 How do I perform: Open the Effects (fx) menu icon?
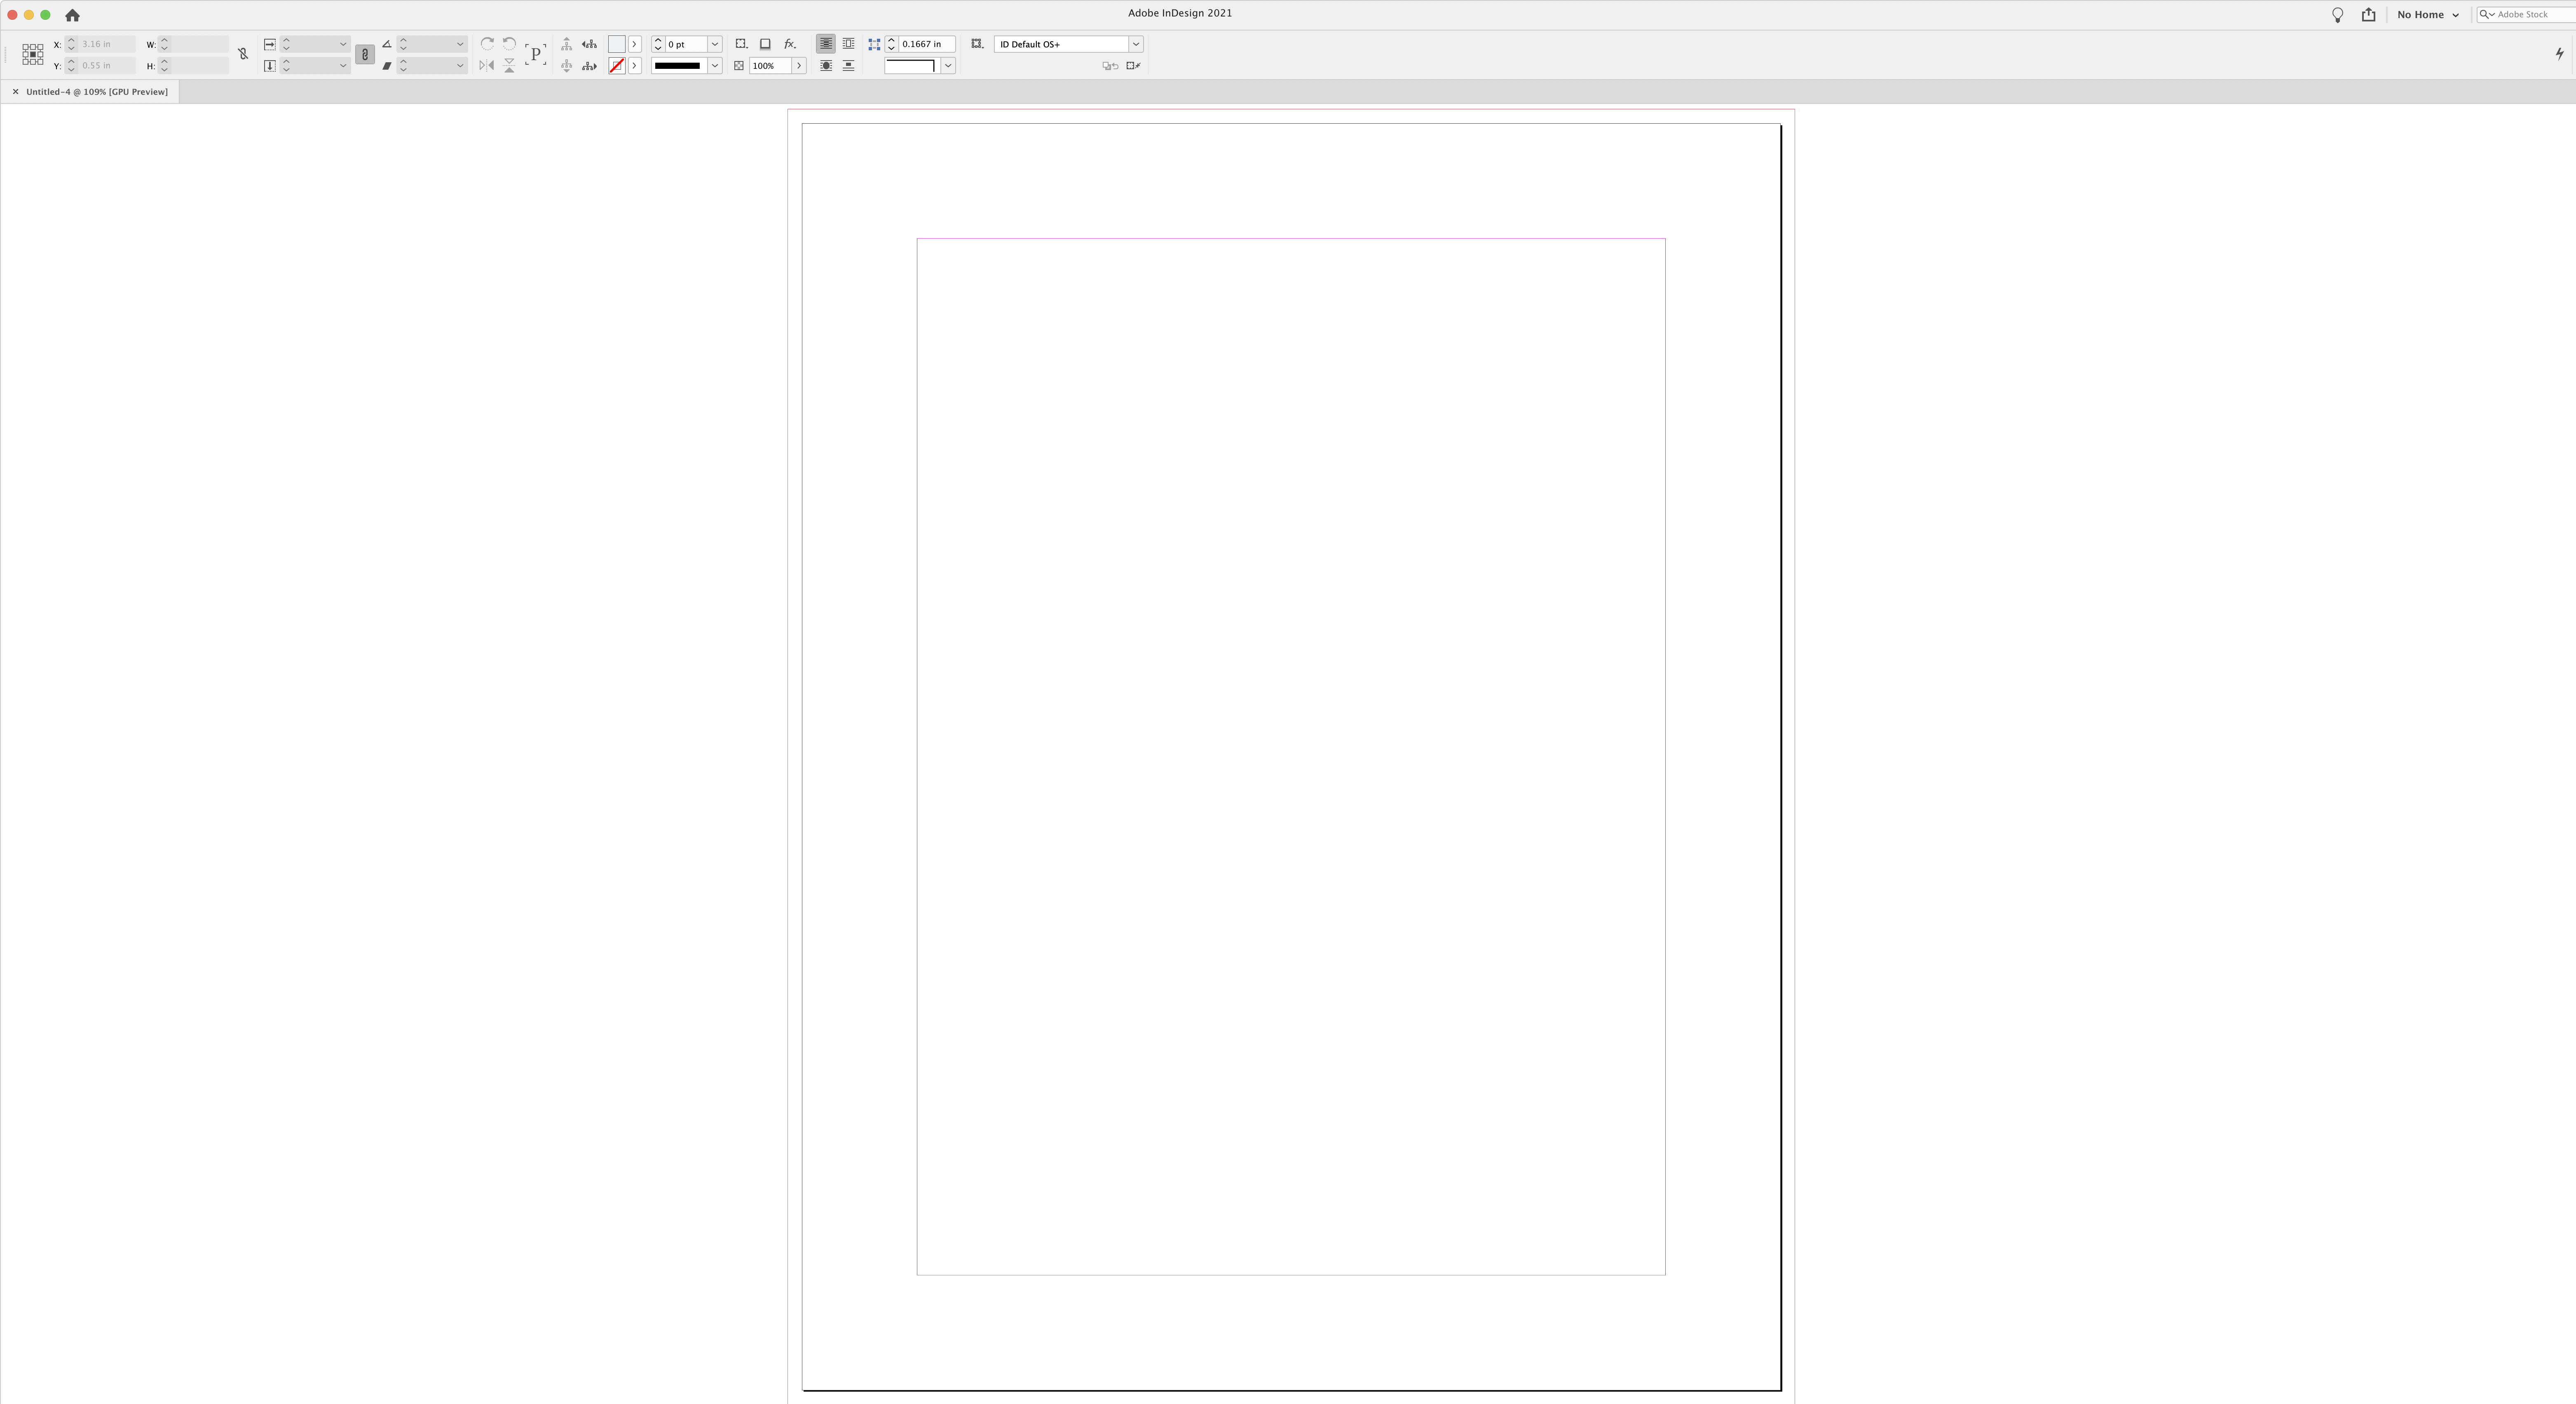(790, 44)
